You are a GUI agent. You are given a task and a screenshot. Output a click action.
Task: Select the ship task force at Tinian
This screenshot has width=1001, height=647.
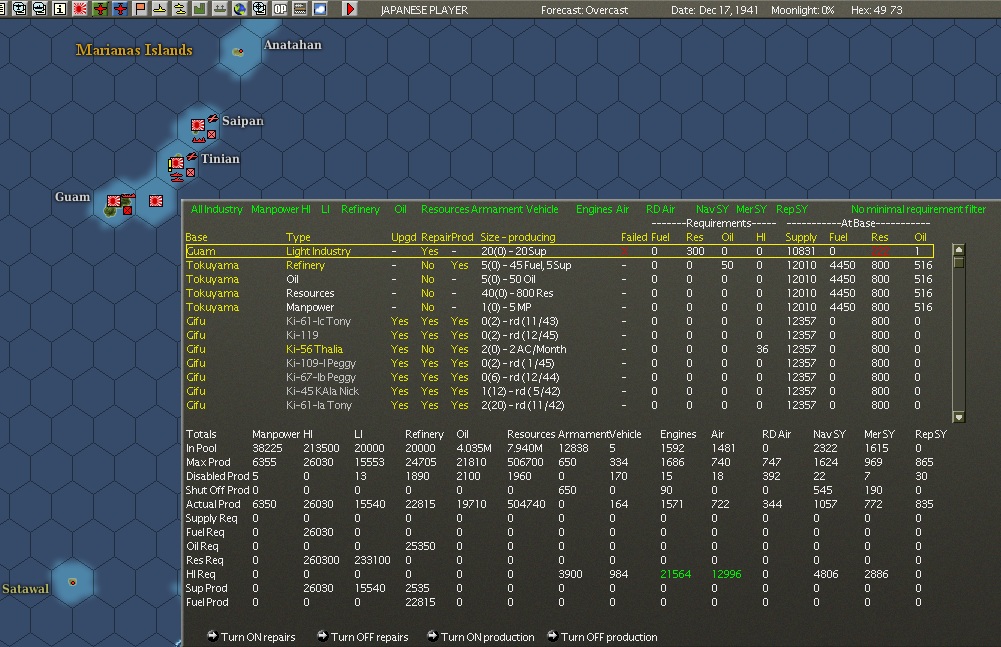coord(177,177)
